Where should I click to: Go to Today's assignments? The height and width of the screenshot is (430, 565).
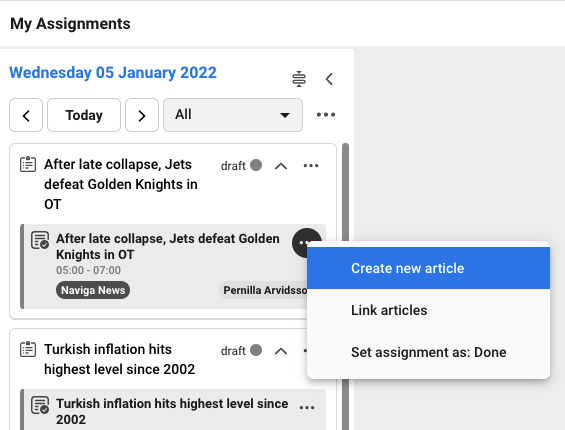point(84,115)
